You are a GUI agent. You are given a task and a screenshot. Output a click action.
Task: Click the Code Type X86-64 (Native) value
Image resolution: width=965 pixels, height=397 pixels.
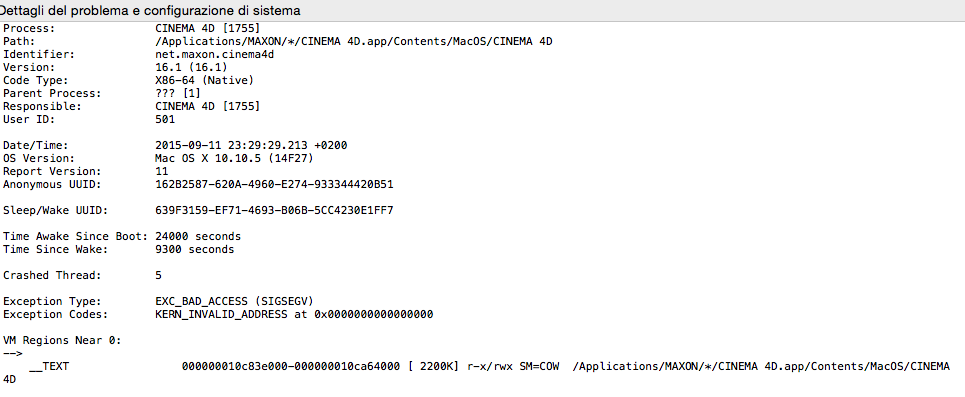click(204, 80)
